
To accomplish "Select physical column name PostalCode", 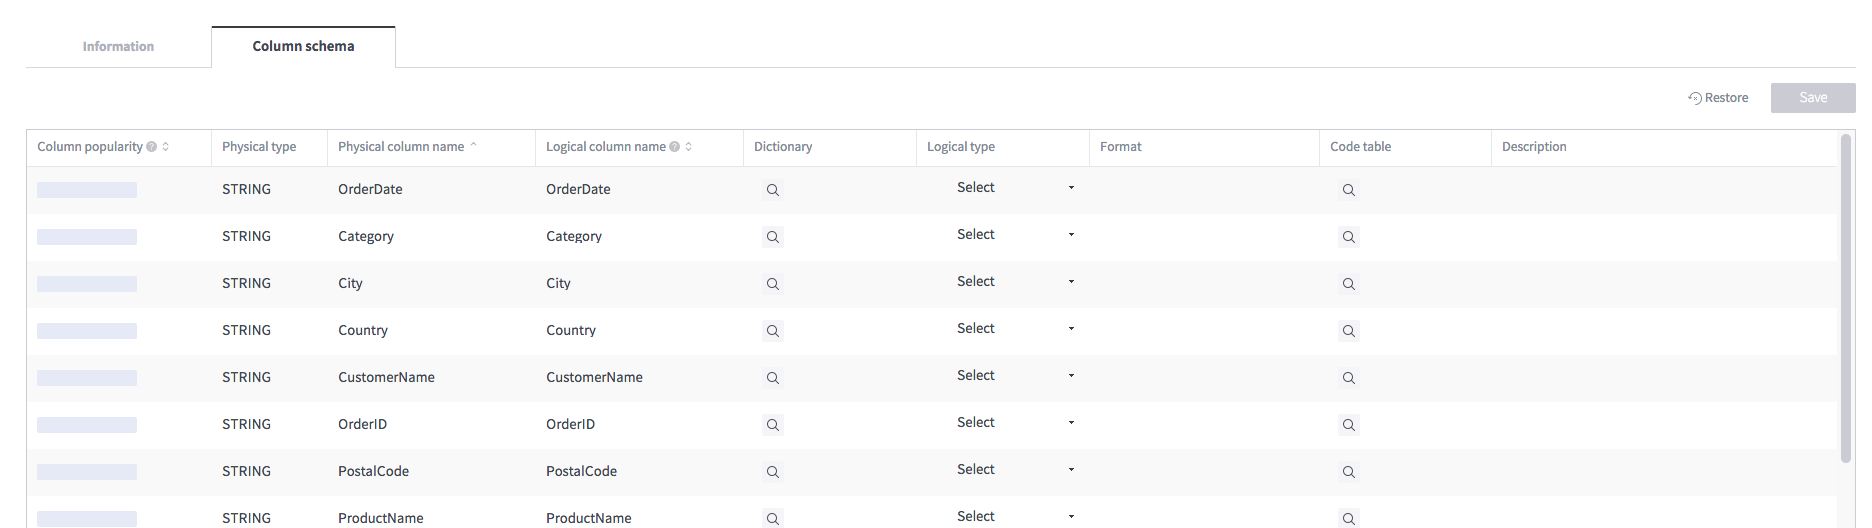I will 373,472.
